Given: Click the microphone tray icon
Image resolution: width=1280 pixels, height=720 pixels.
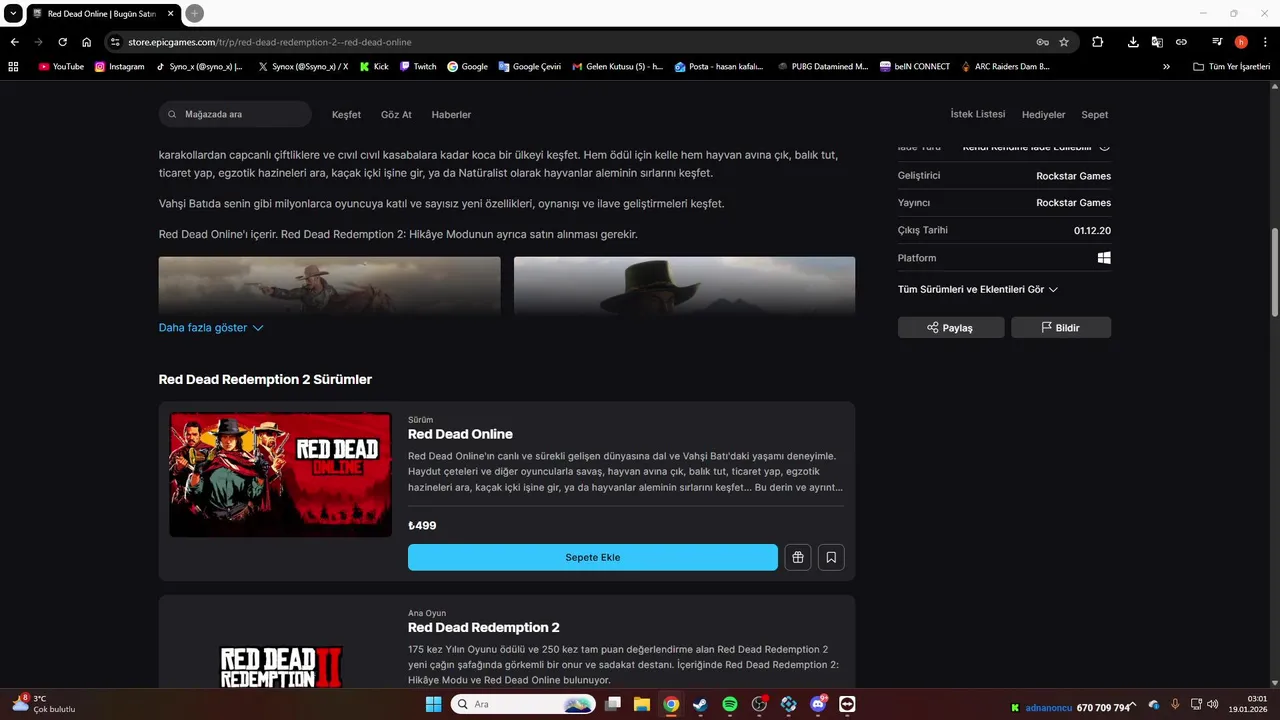Looking at the screenshot, I should pyautogui.click(x=1175, y=704).
